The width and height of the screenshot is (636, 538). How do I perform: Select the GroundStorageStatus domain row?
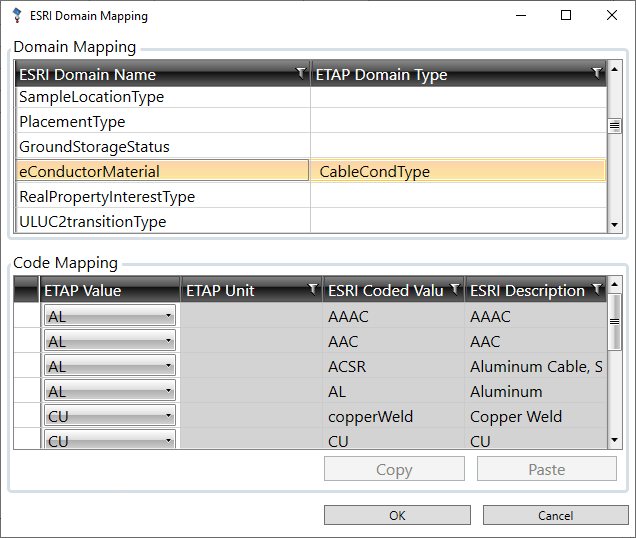click(311, 146)
